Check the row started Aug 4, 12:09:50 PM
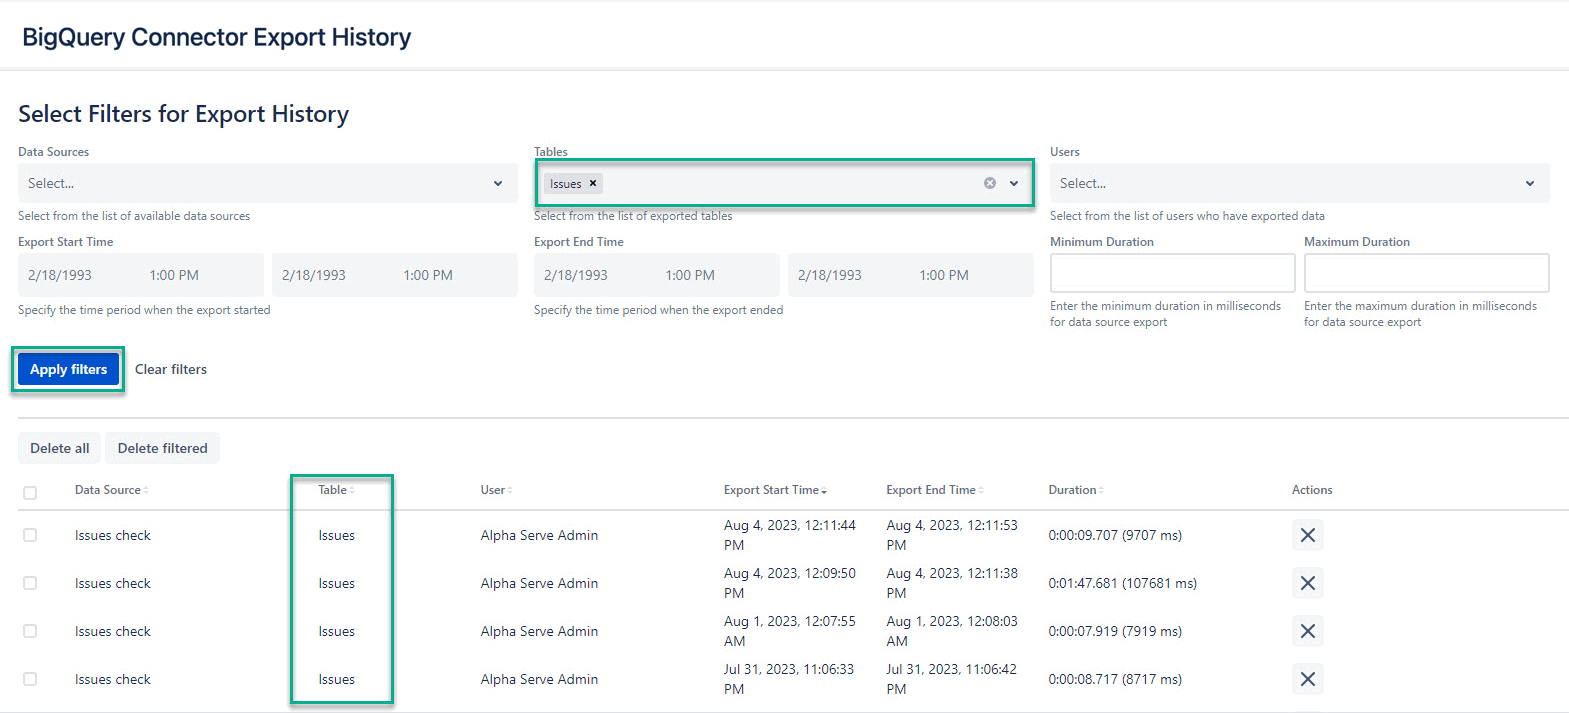The image size is (1569, 713). tap(30, 583)
